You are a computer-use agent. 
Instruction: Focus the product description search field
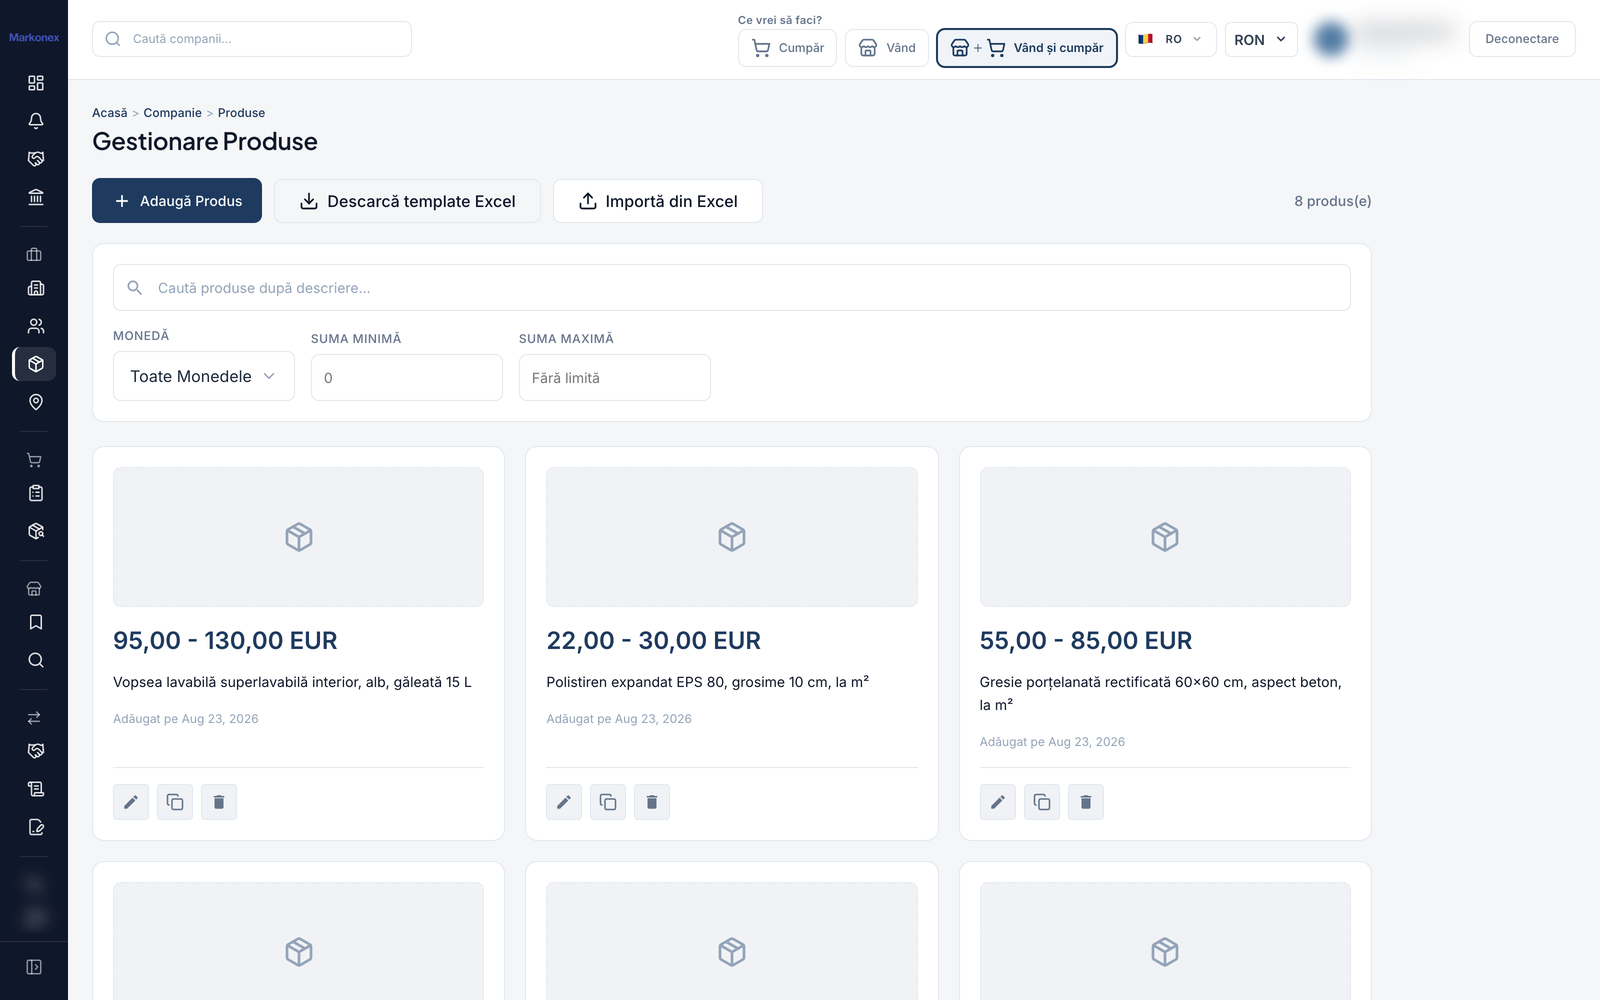(732, 288)
